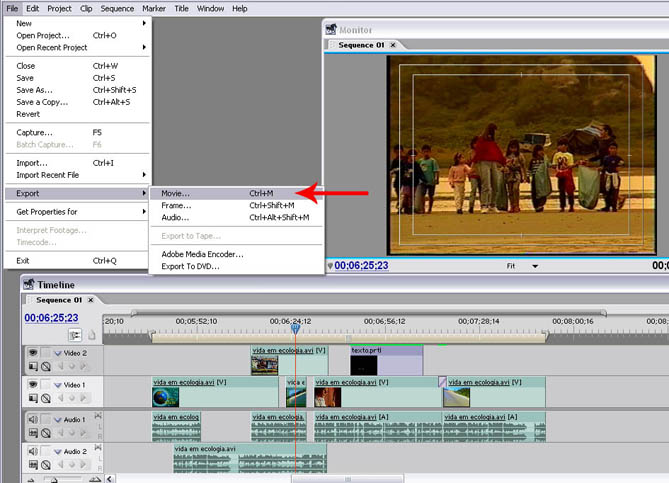This screenshot has width=669, height=483.
Task: Click the blue timecode in Timeline panel
Action: pyautogui.click(x=52, y=318)
